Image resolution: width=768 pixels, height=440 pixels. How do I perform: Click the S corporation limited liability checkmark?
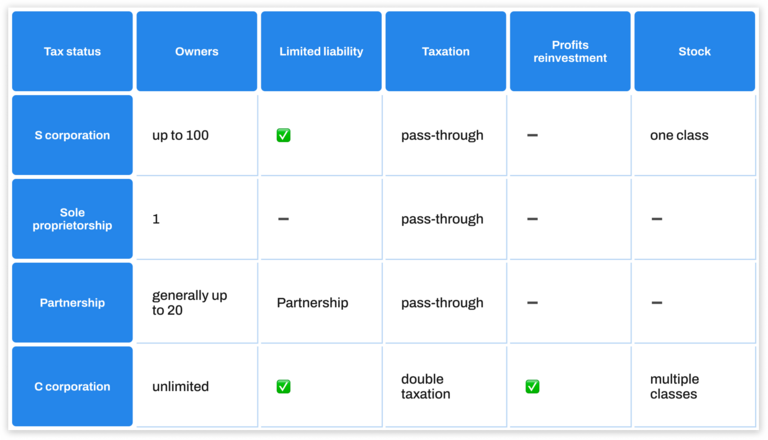point(283,135)
